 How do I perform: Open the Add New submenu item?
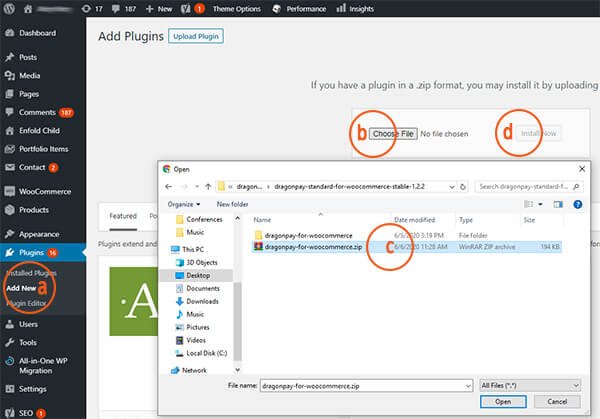[22, 287]
